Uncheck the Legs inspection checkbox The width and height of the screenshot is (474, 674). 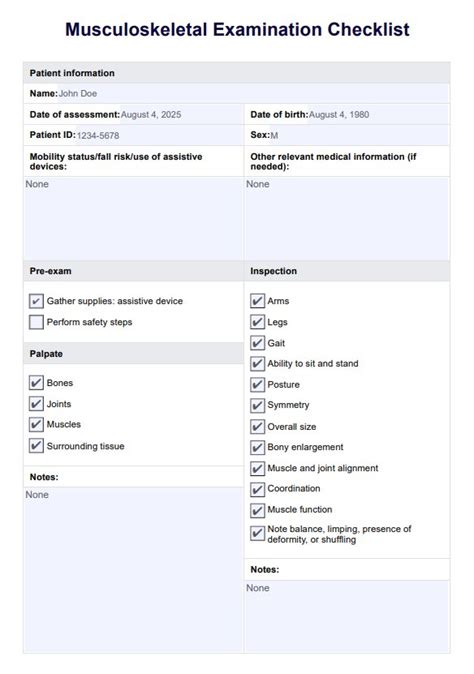coord(257,322)
